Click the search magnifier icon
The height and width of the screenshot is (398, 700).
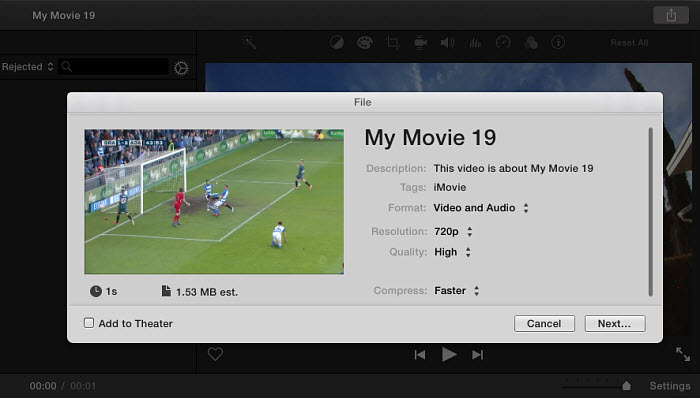tap(67, 66)
